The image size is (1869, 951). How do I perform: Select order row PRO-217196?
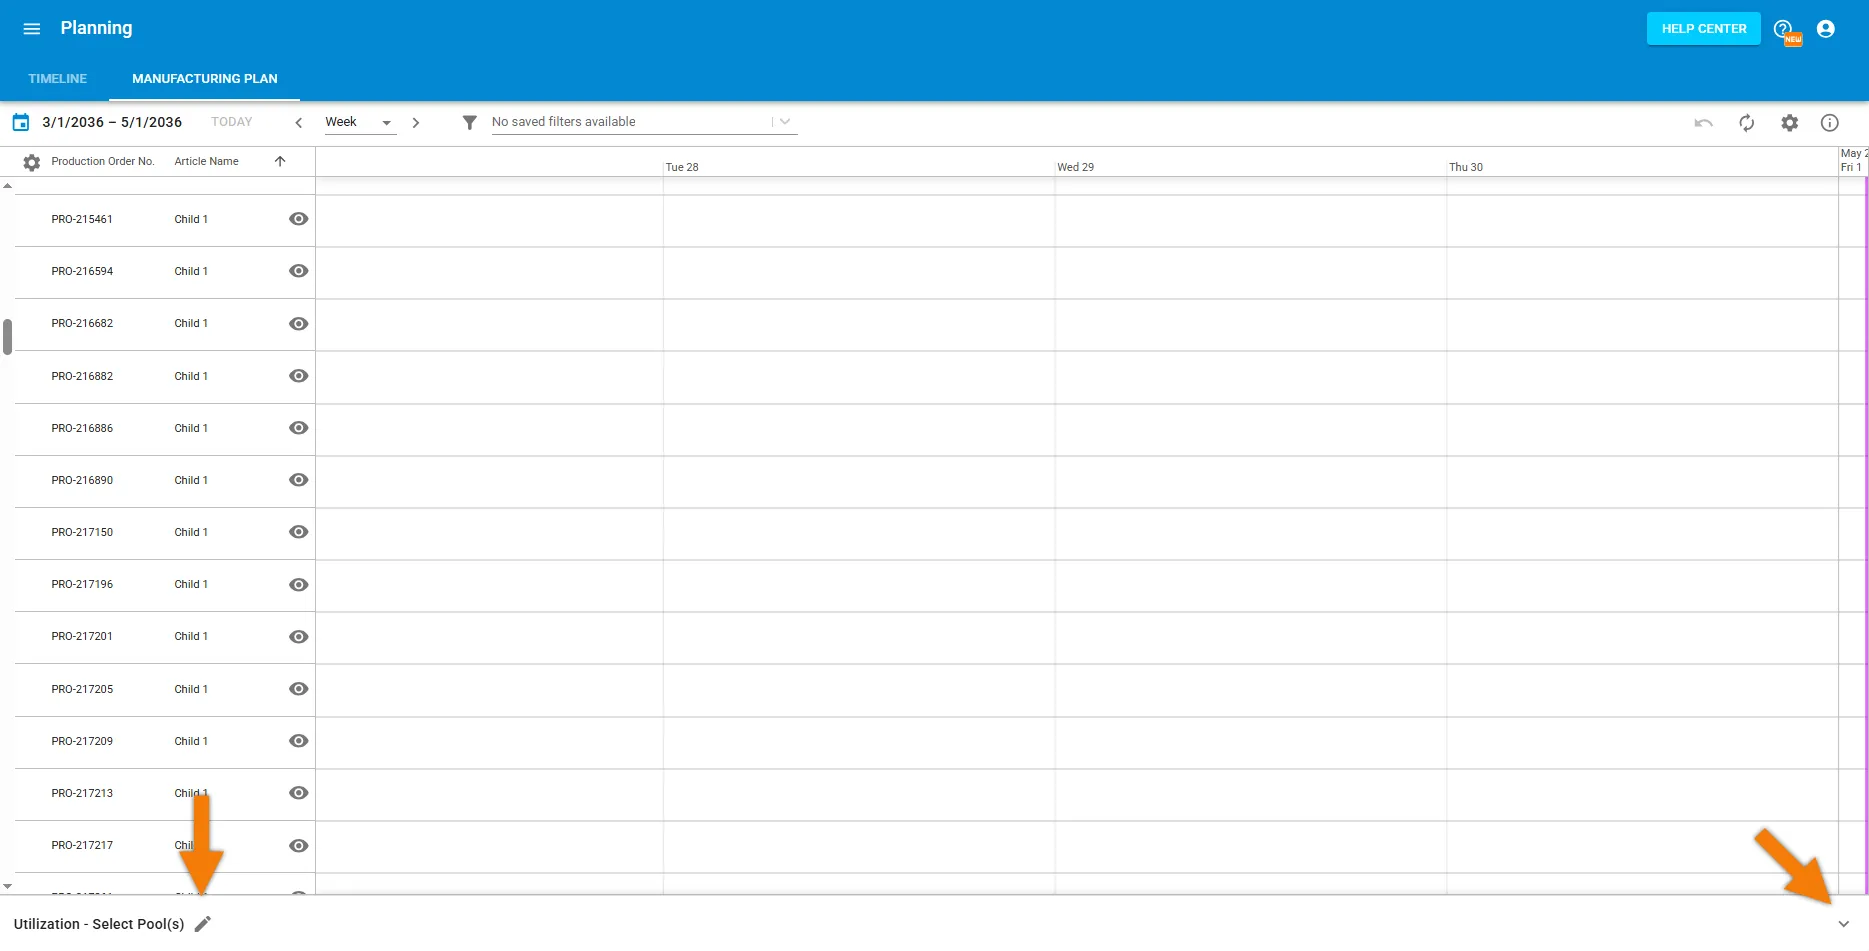click(165, 585)
